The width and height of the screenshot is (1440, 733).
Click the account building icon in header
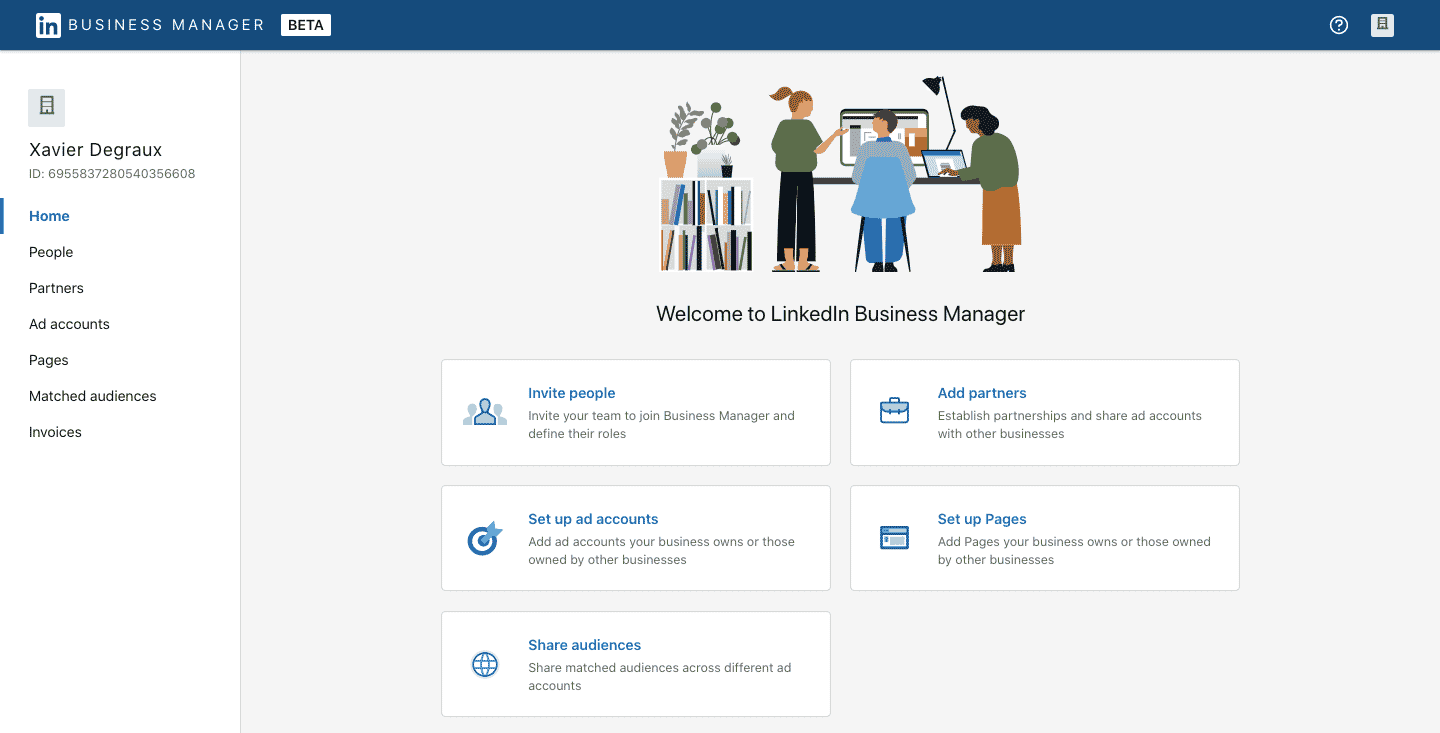pos(1382,25)
